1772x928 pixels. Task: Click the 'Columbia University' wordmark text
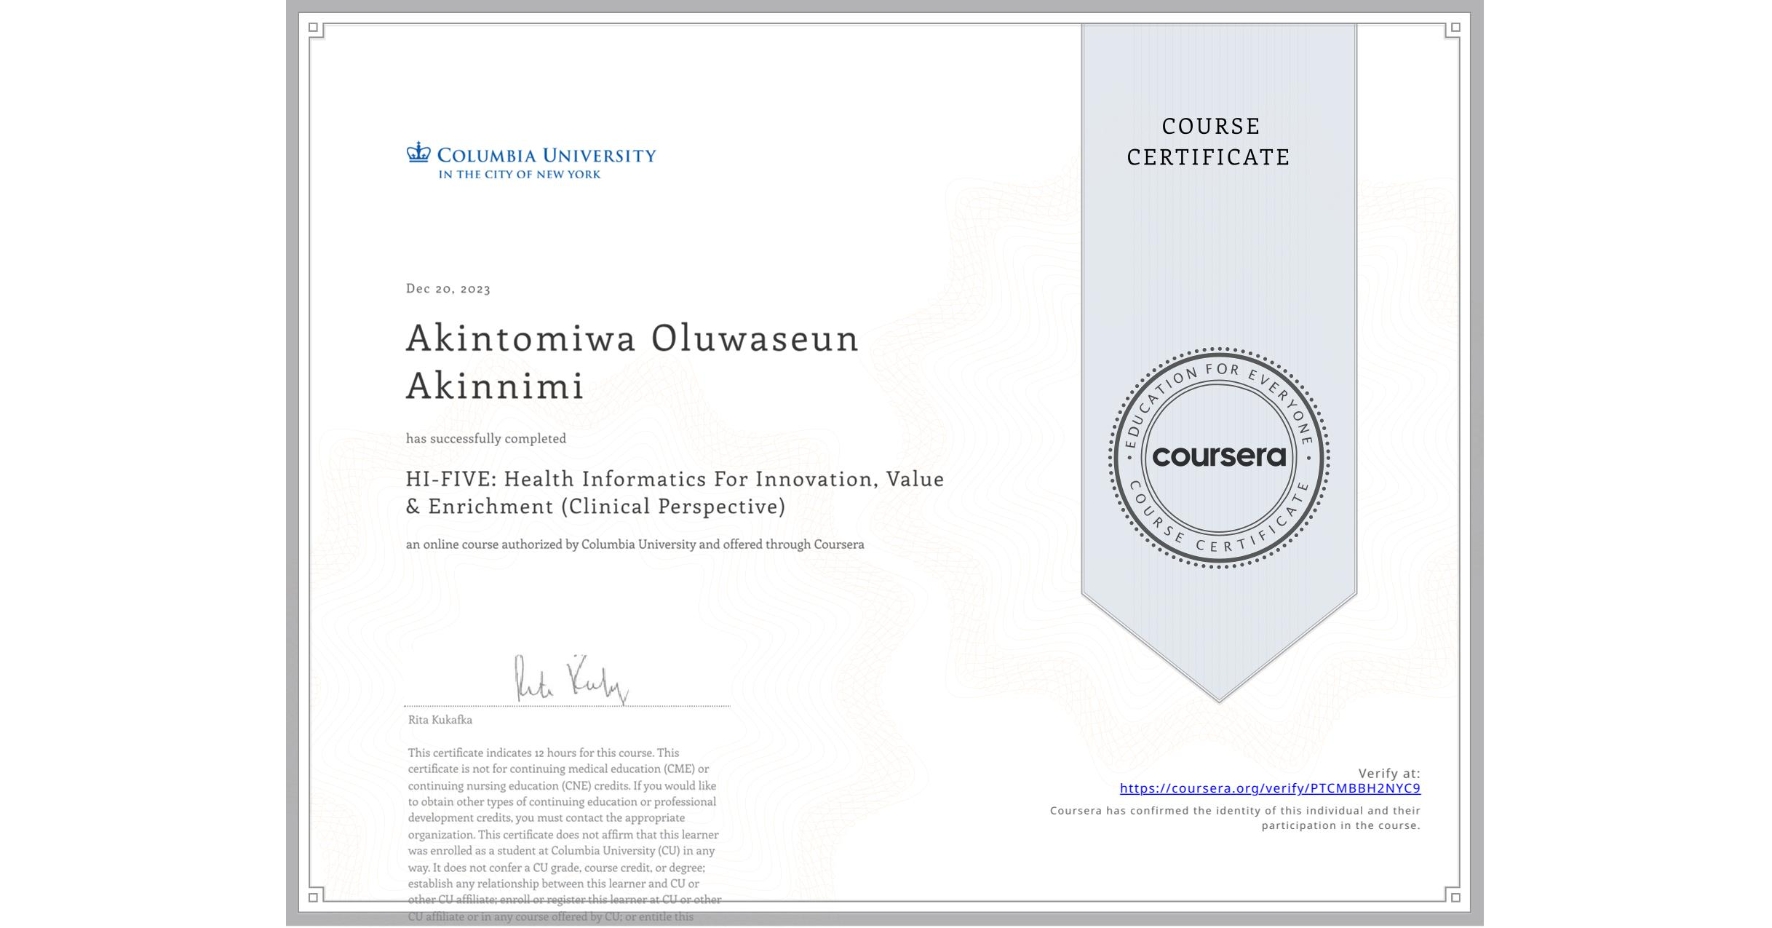pos(546,156)
